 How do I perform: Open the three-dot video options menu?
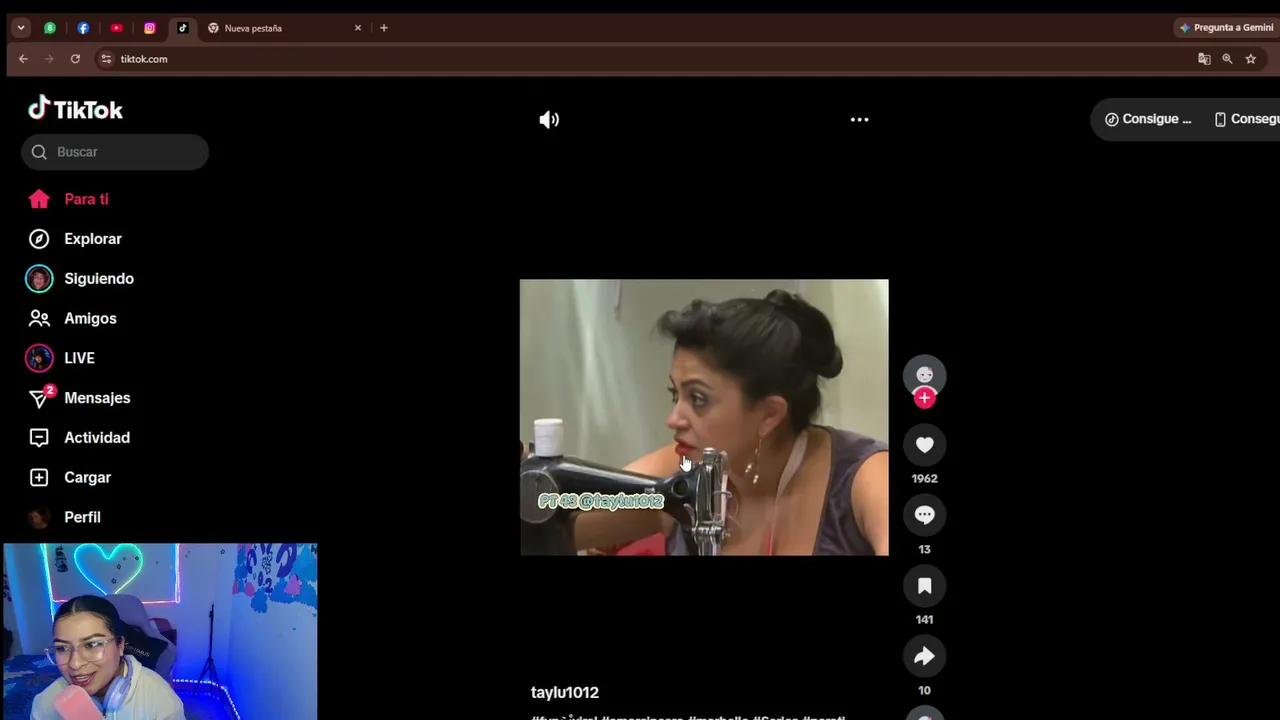859,120
